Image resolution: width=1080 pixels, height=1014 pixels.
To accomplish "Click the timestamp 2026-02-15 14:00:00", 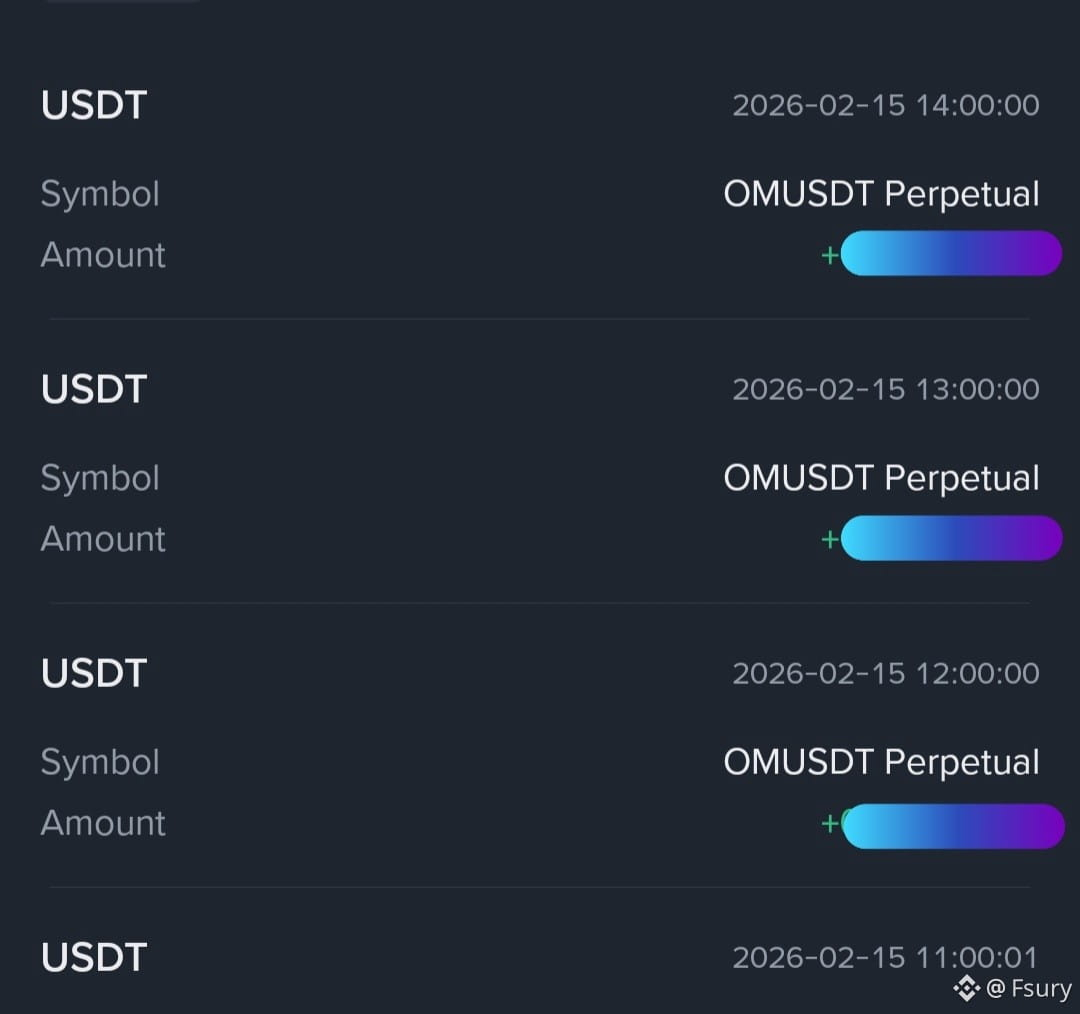I will click(x=886, y=105).
